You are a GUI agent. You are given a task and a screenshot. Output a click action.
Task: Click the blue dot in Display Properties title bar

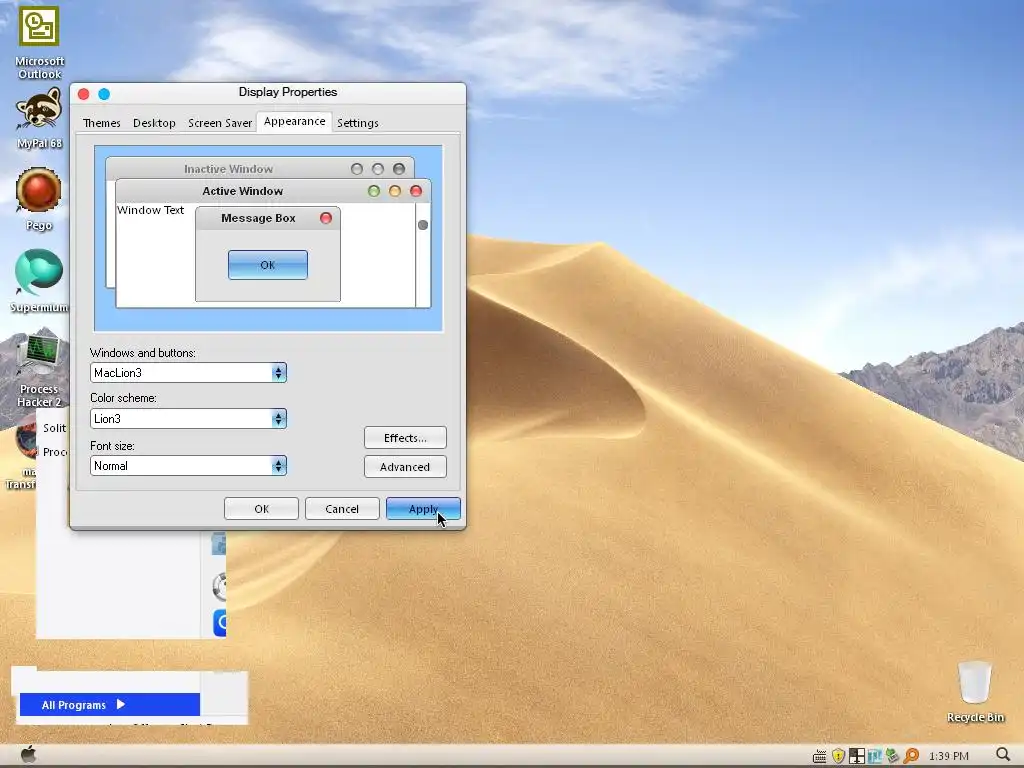tap(104, 94)
